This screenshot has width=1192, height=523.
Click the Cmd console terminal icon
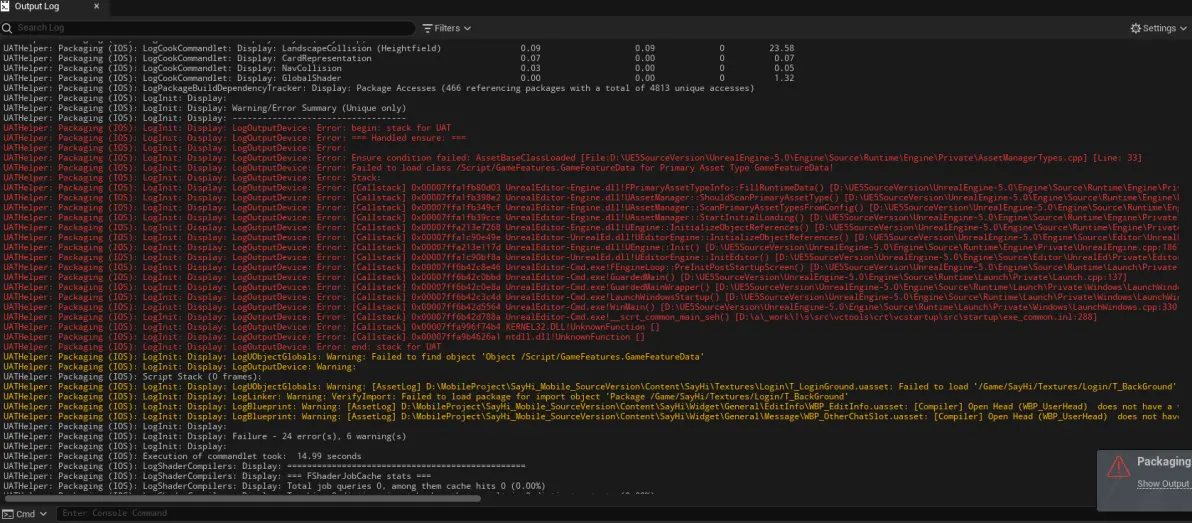point(8,513)
